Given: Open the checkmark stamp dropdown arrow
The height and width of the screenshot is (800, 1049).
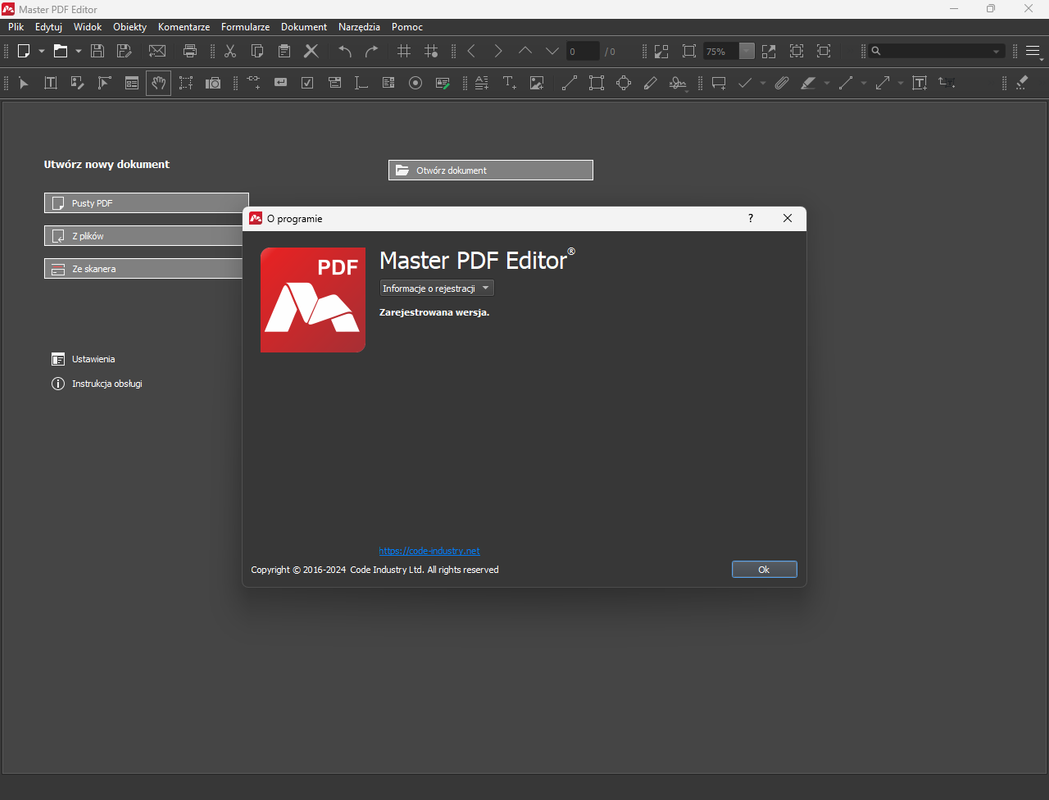Looking at the screenshot, I should click(763, 83).
